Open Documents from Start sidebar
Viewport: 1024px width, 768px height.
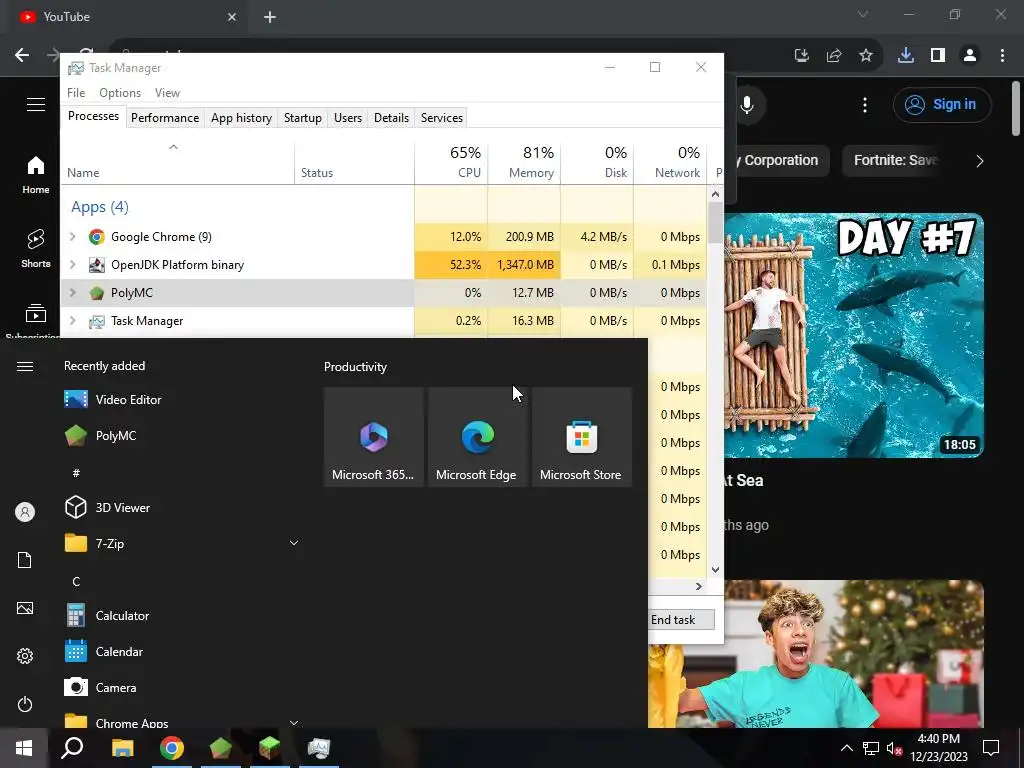[25, 560]
